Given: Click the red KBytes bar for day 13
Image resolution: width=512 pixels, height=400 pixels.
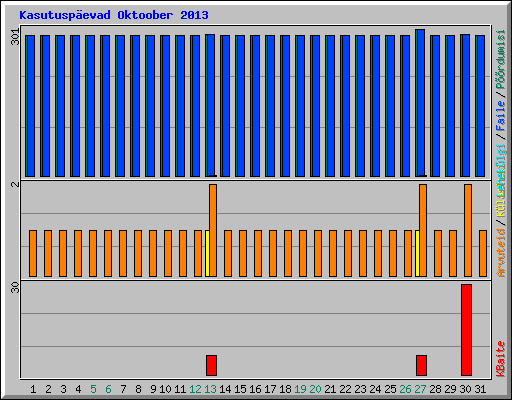Looking at the screenshot, I should 211,365.
